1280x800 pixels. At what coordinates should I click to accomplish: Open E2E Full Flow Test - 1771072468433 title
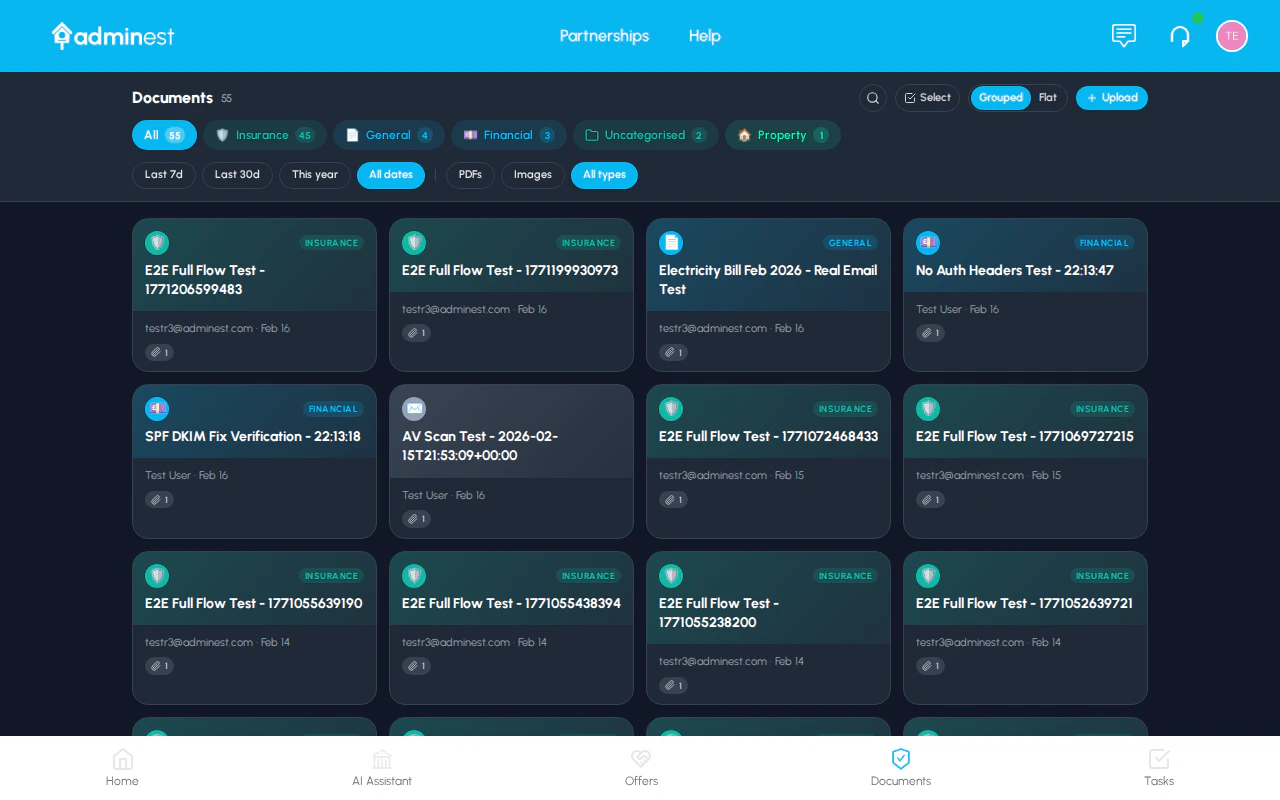point(768,436)
